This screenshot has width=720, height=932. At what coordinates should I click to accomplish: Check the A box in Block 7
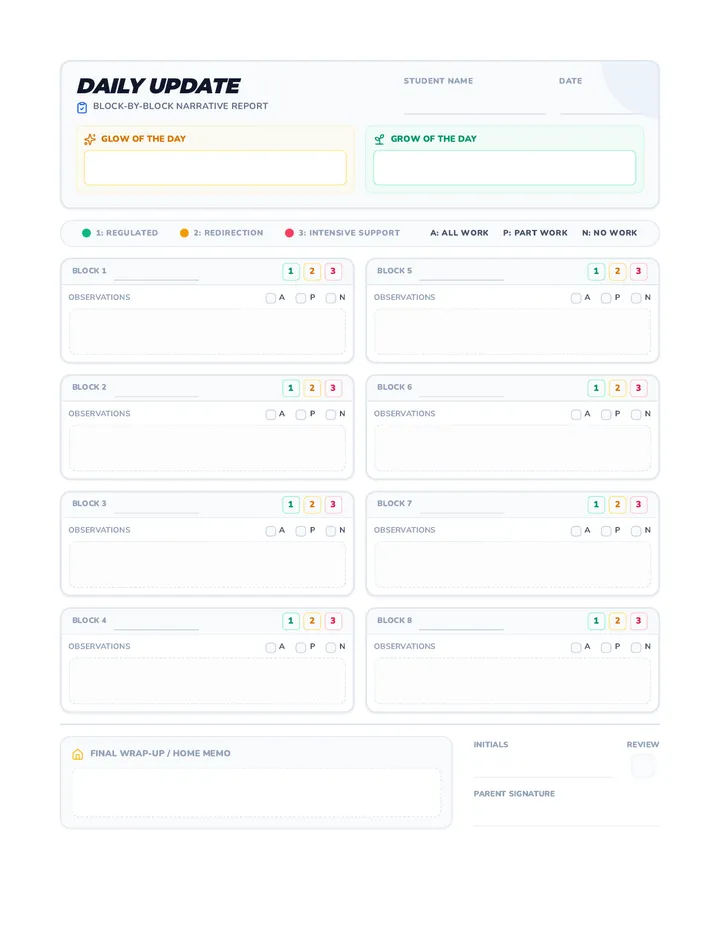point(576,531)
